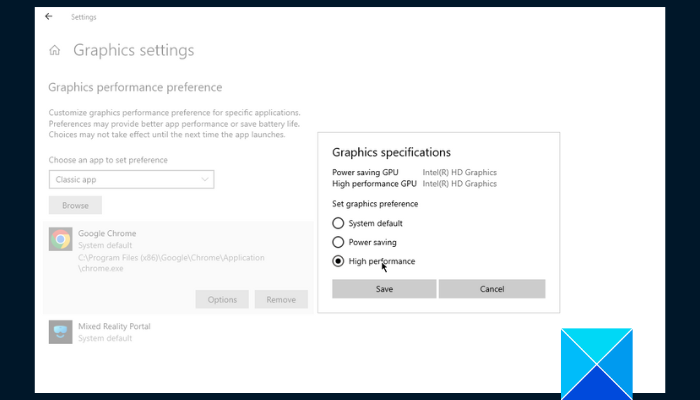Click the Settings window title text
Viewport: 700px width, 400px height.
tap(84, 17)
